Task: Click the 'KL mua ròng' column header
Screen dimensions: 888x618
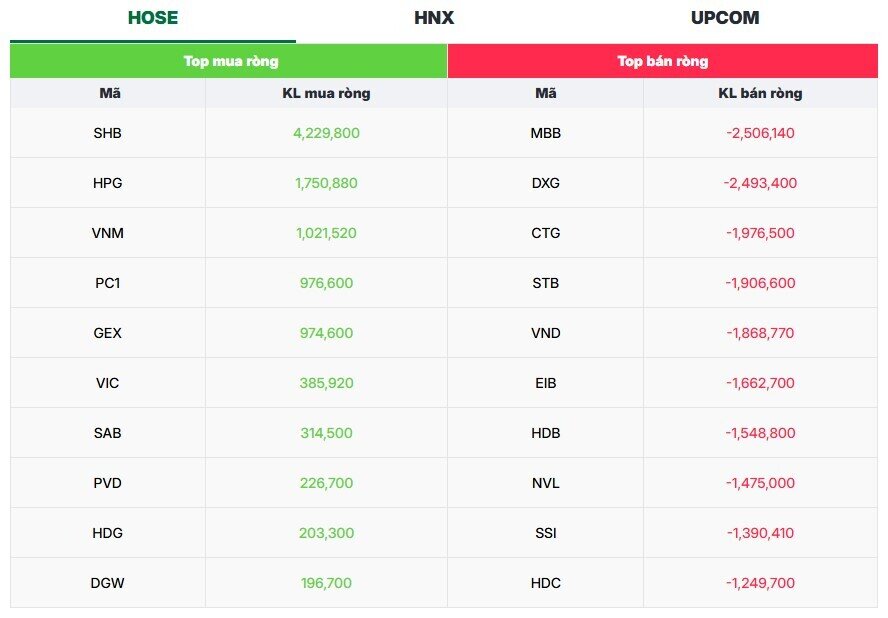Action: click(x=326, y=93)
